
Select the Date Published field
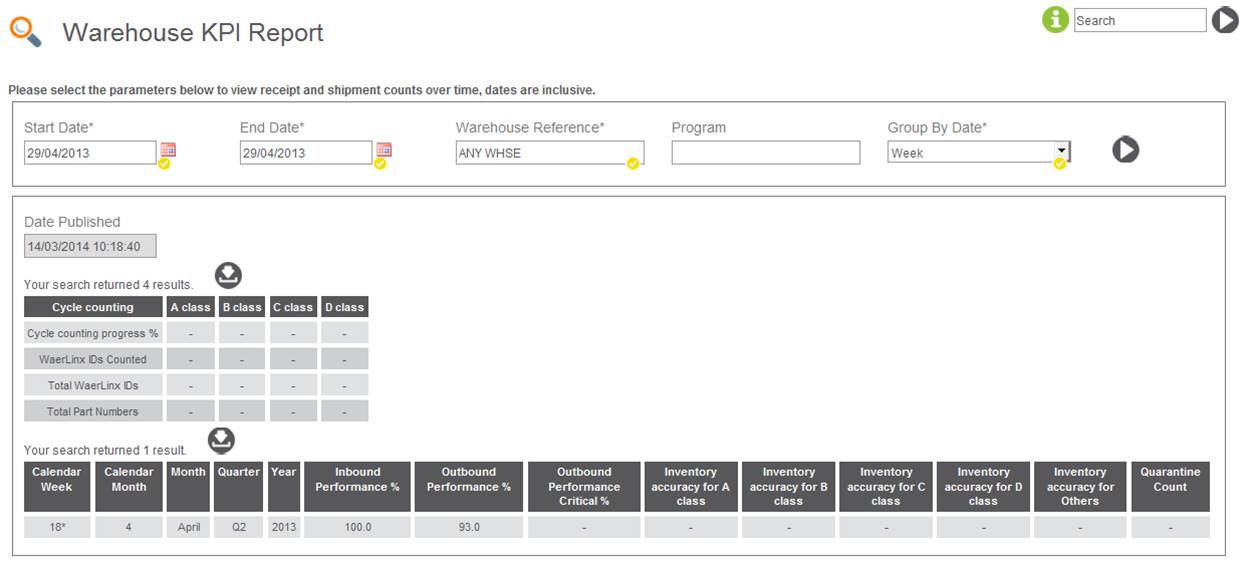point(90,246)
